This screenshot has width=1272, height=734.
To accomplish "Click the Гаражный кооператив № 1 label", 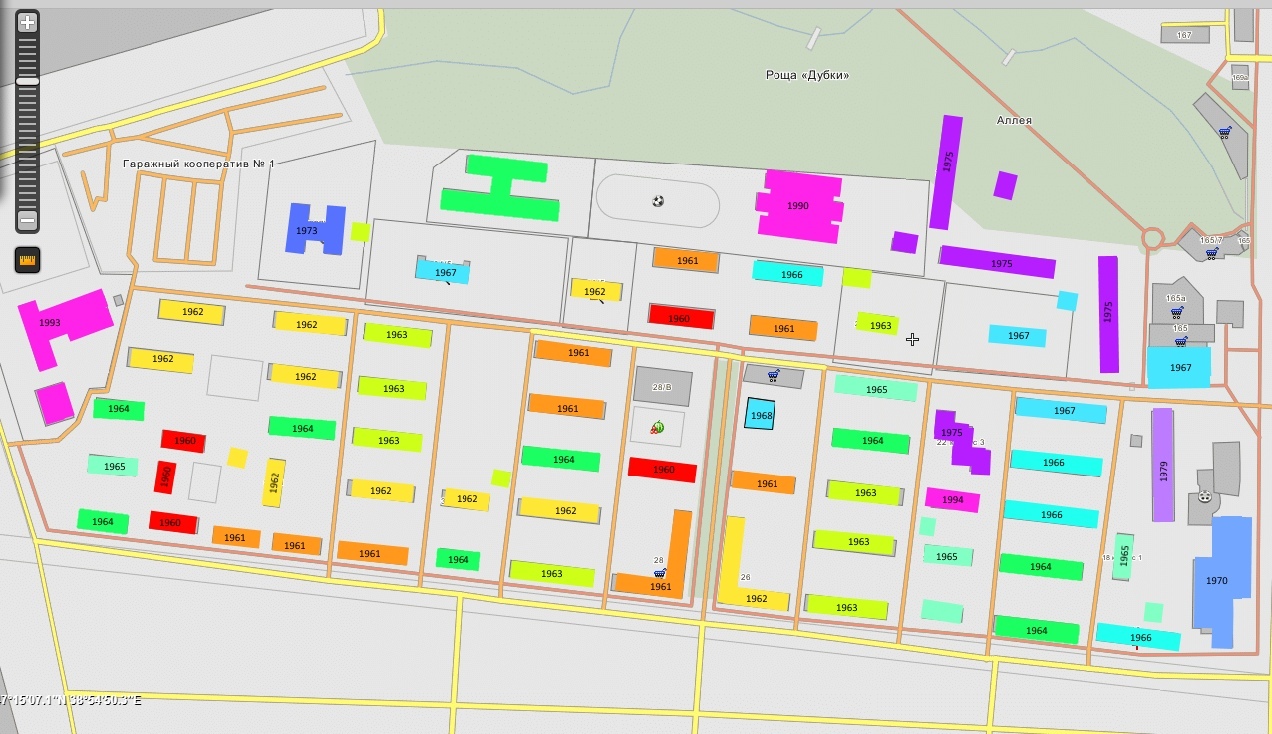I will (x=198, y=163).
